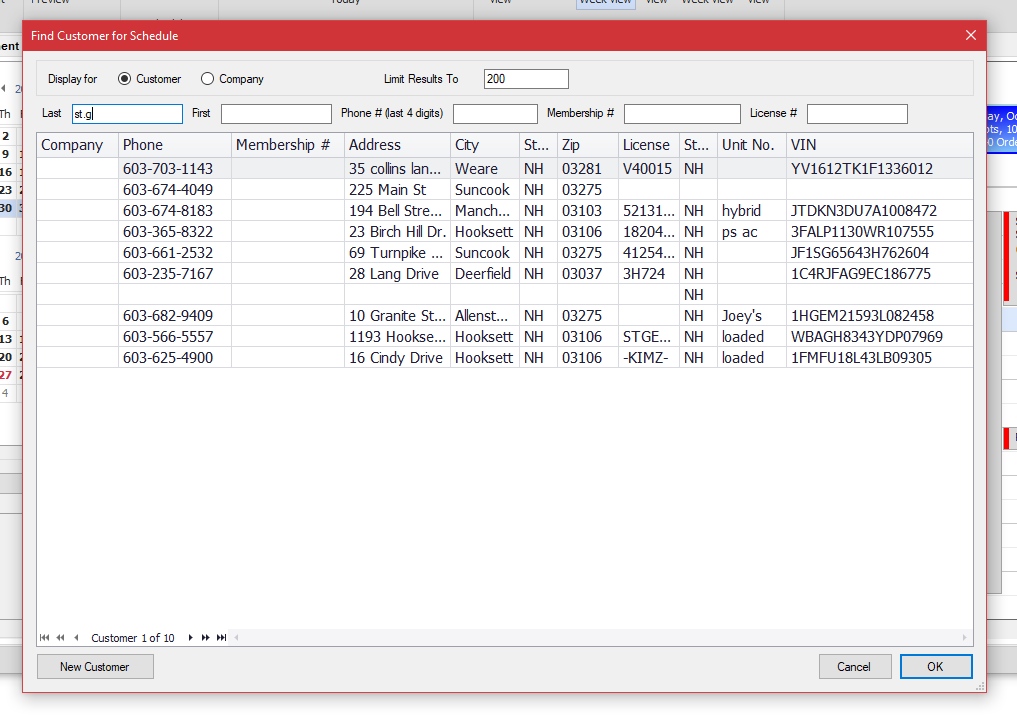Image resolution: width=1017 pixels, height=721 pixels.
Task: Sort by Phone column header
Action: [x=174, y=145]
